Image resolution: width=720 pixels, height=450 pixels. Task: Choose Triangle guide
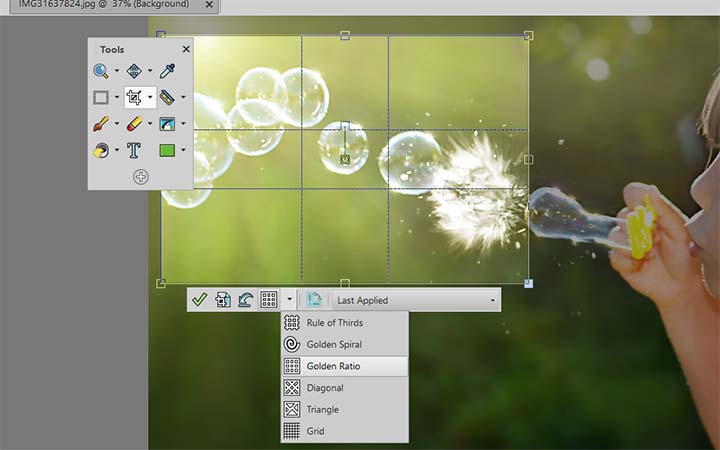[344, 410]
